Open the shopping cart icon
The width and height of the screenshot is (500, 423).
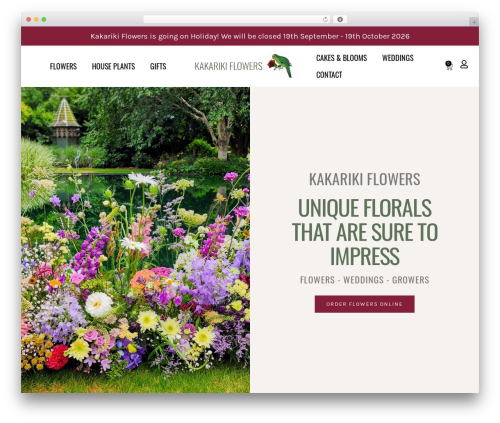pyautogui.click(x=449, y=65)
